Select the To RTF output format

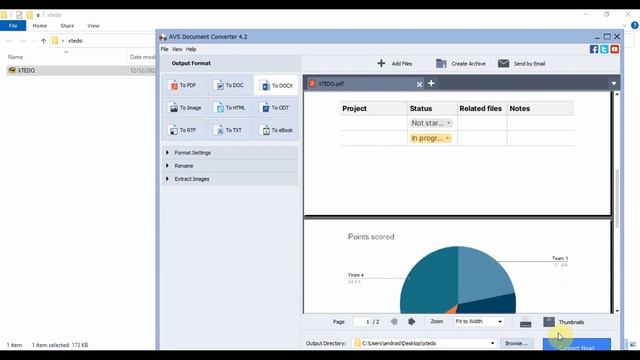pos(183,130)
